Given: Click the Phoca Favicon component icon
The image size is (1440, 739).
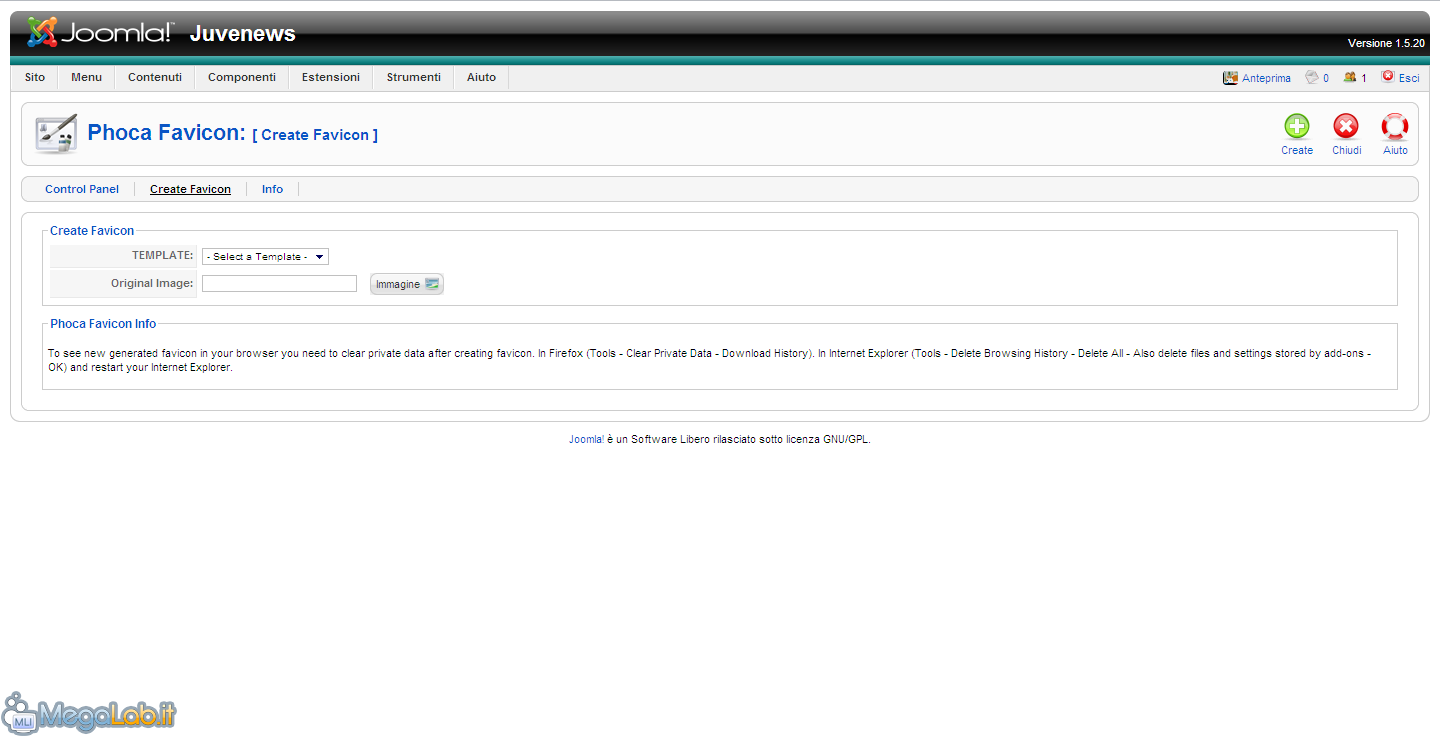Looking at the screenshot, I should 56,134.
